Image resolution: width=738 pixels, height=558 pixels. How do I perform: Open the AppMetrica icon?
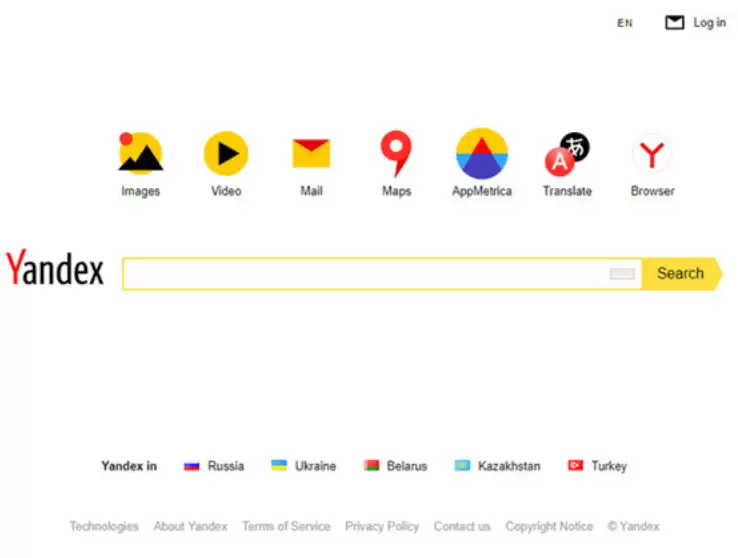pos(482,153)
